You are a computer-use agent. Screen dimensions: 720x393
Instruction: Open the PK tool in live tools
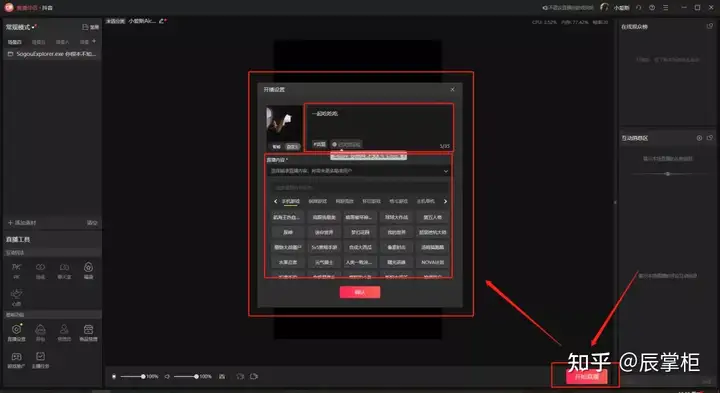point(17,270)
